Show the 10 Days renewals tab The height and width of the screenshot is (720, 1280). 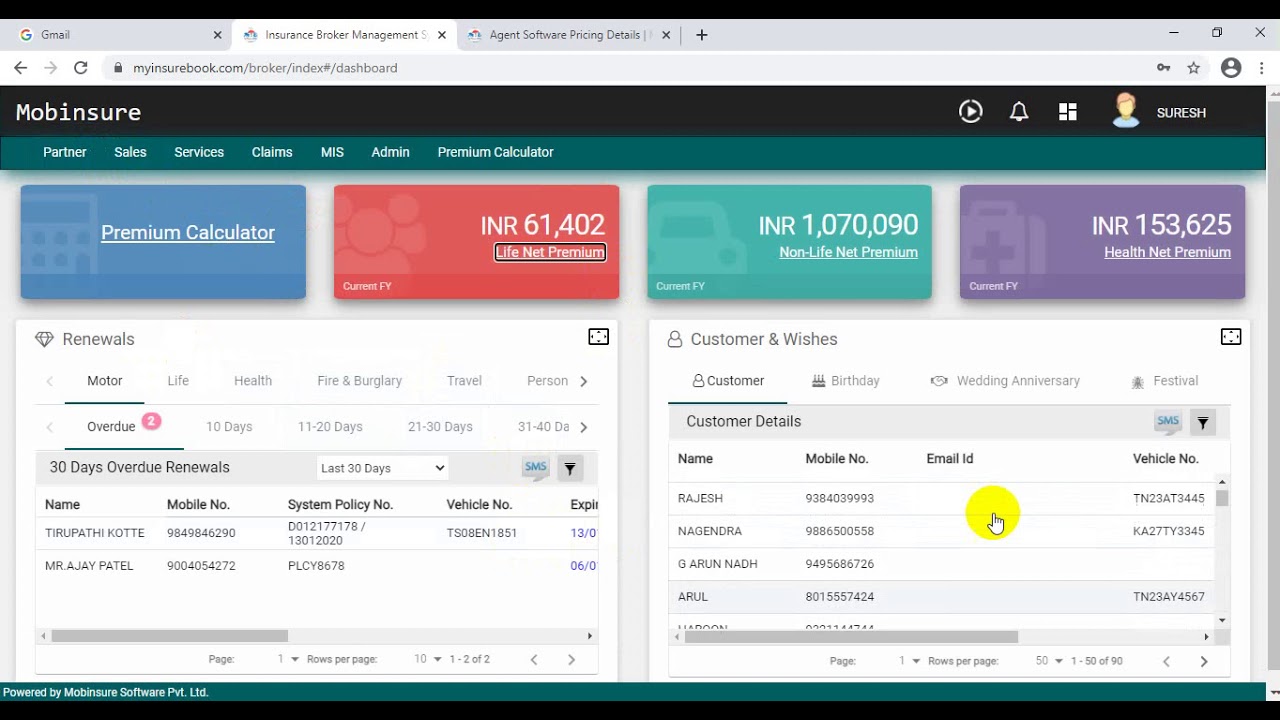tap(229, 427)
